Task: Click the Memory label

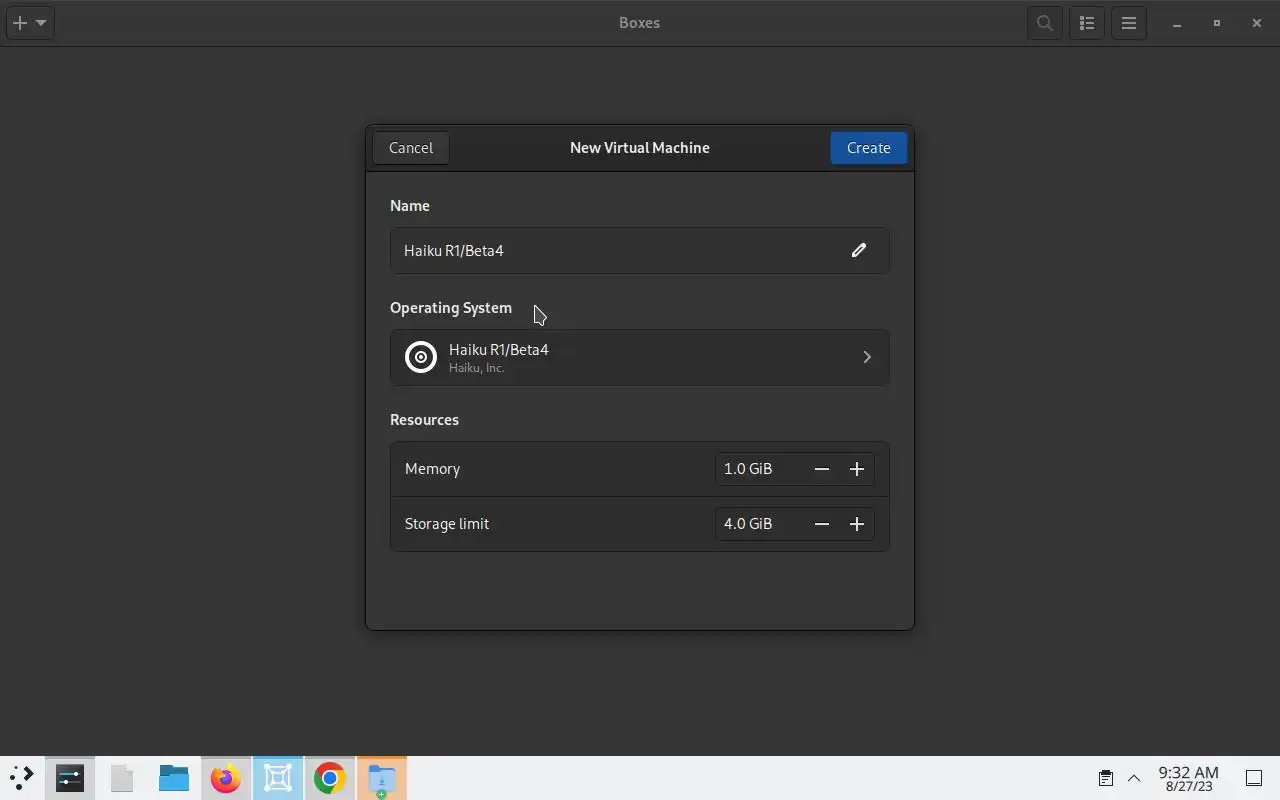Action: pyautogui.click(x=432, y=469)
